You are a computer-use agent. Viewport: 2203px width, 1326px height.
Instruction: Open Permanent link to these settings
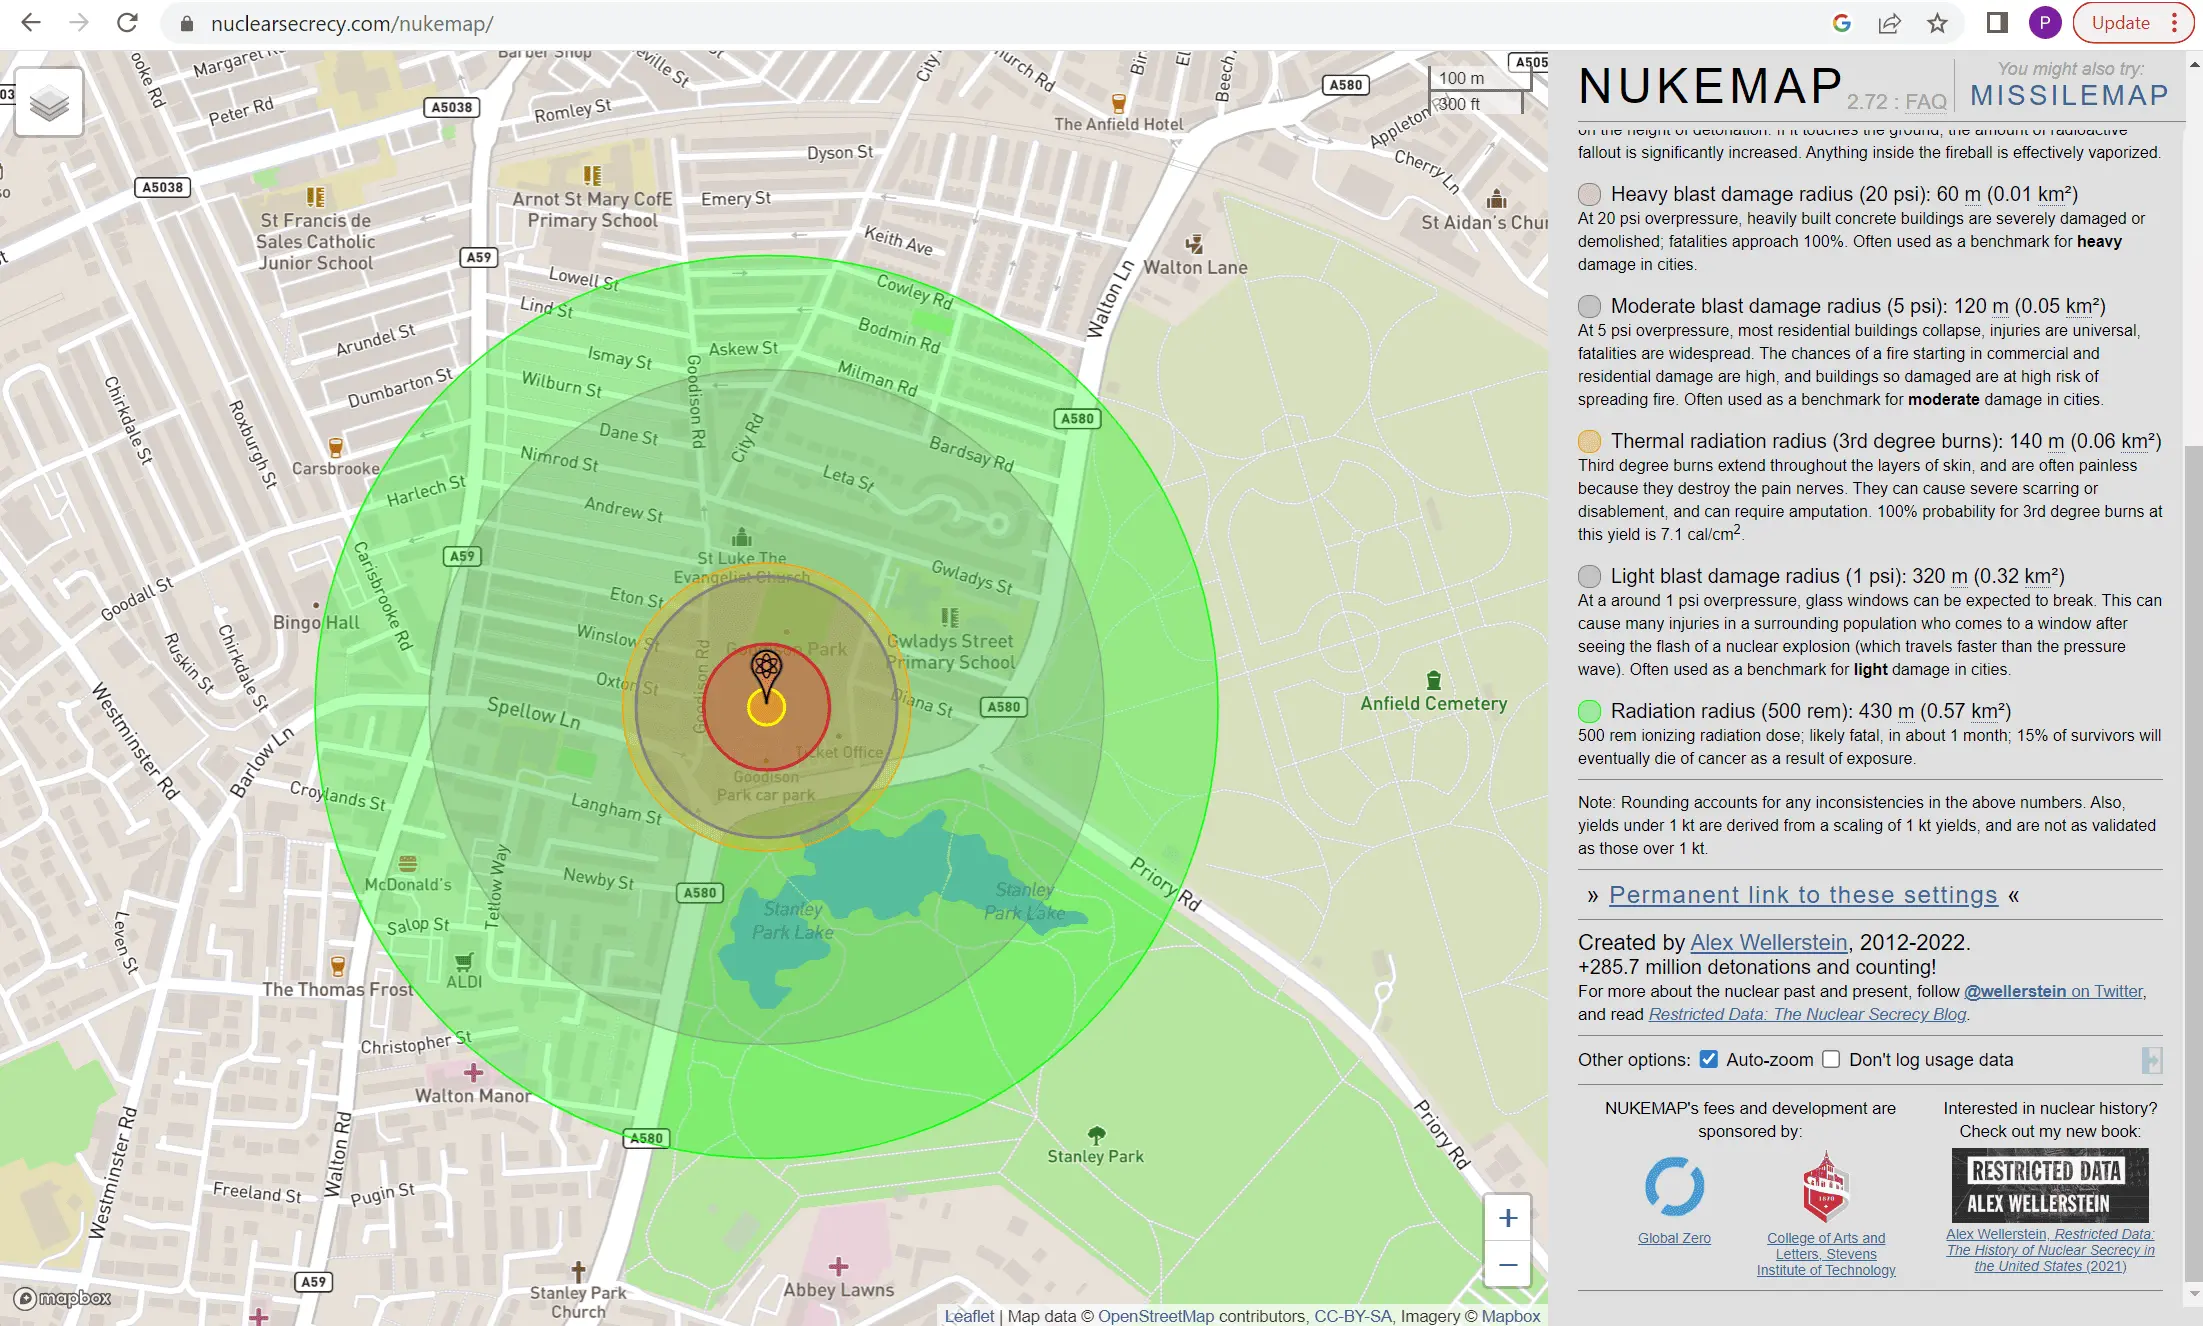click(x=1803, y=895)
